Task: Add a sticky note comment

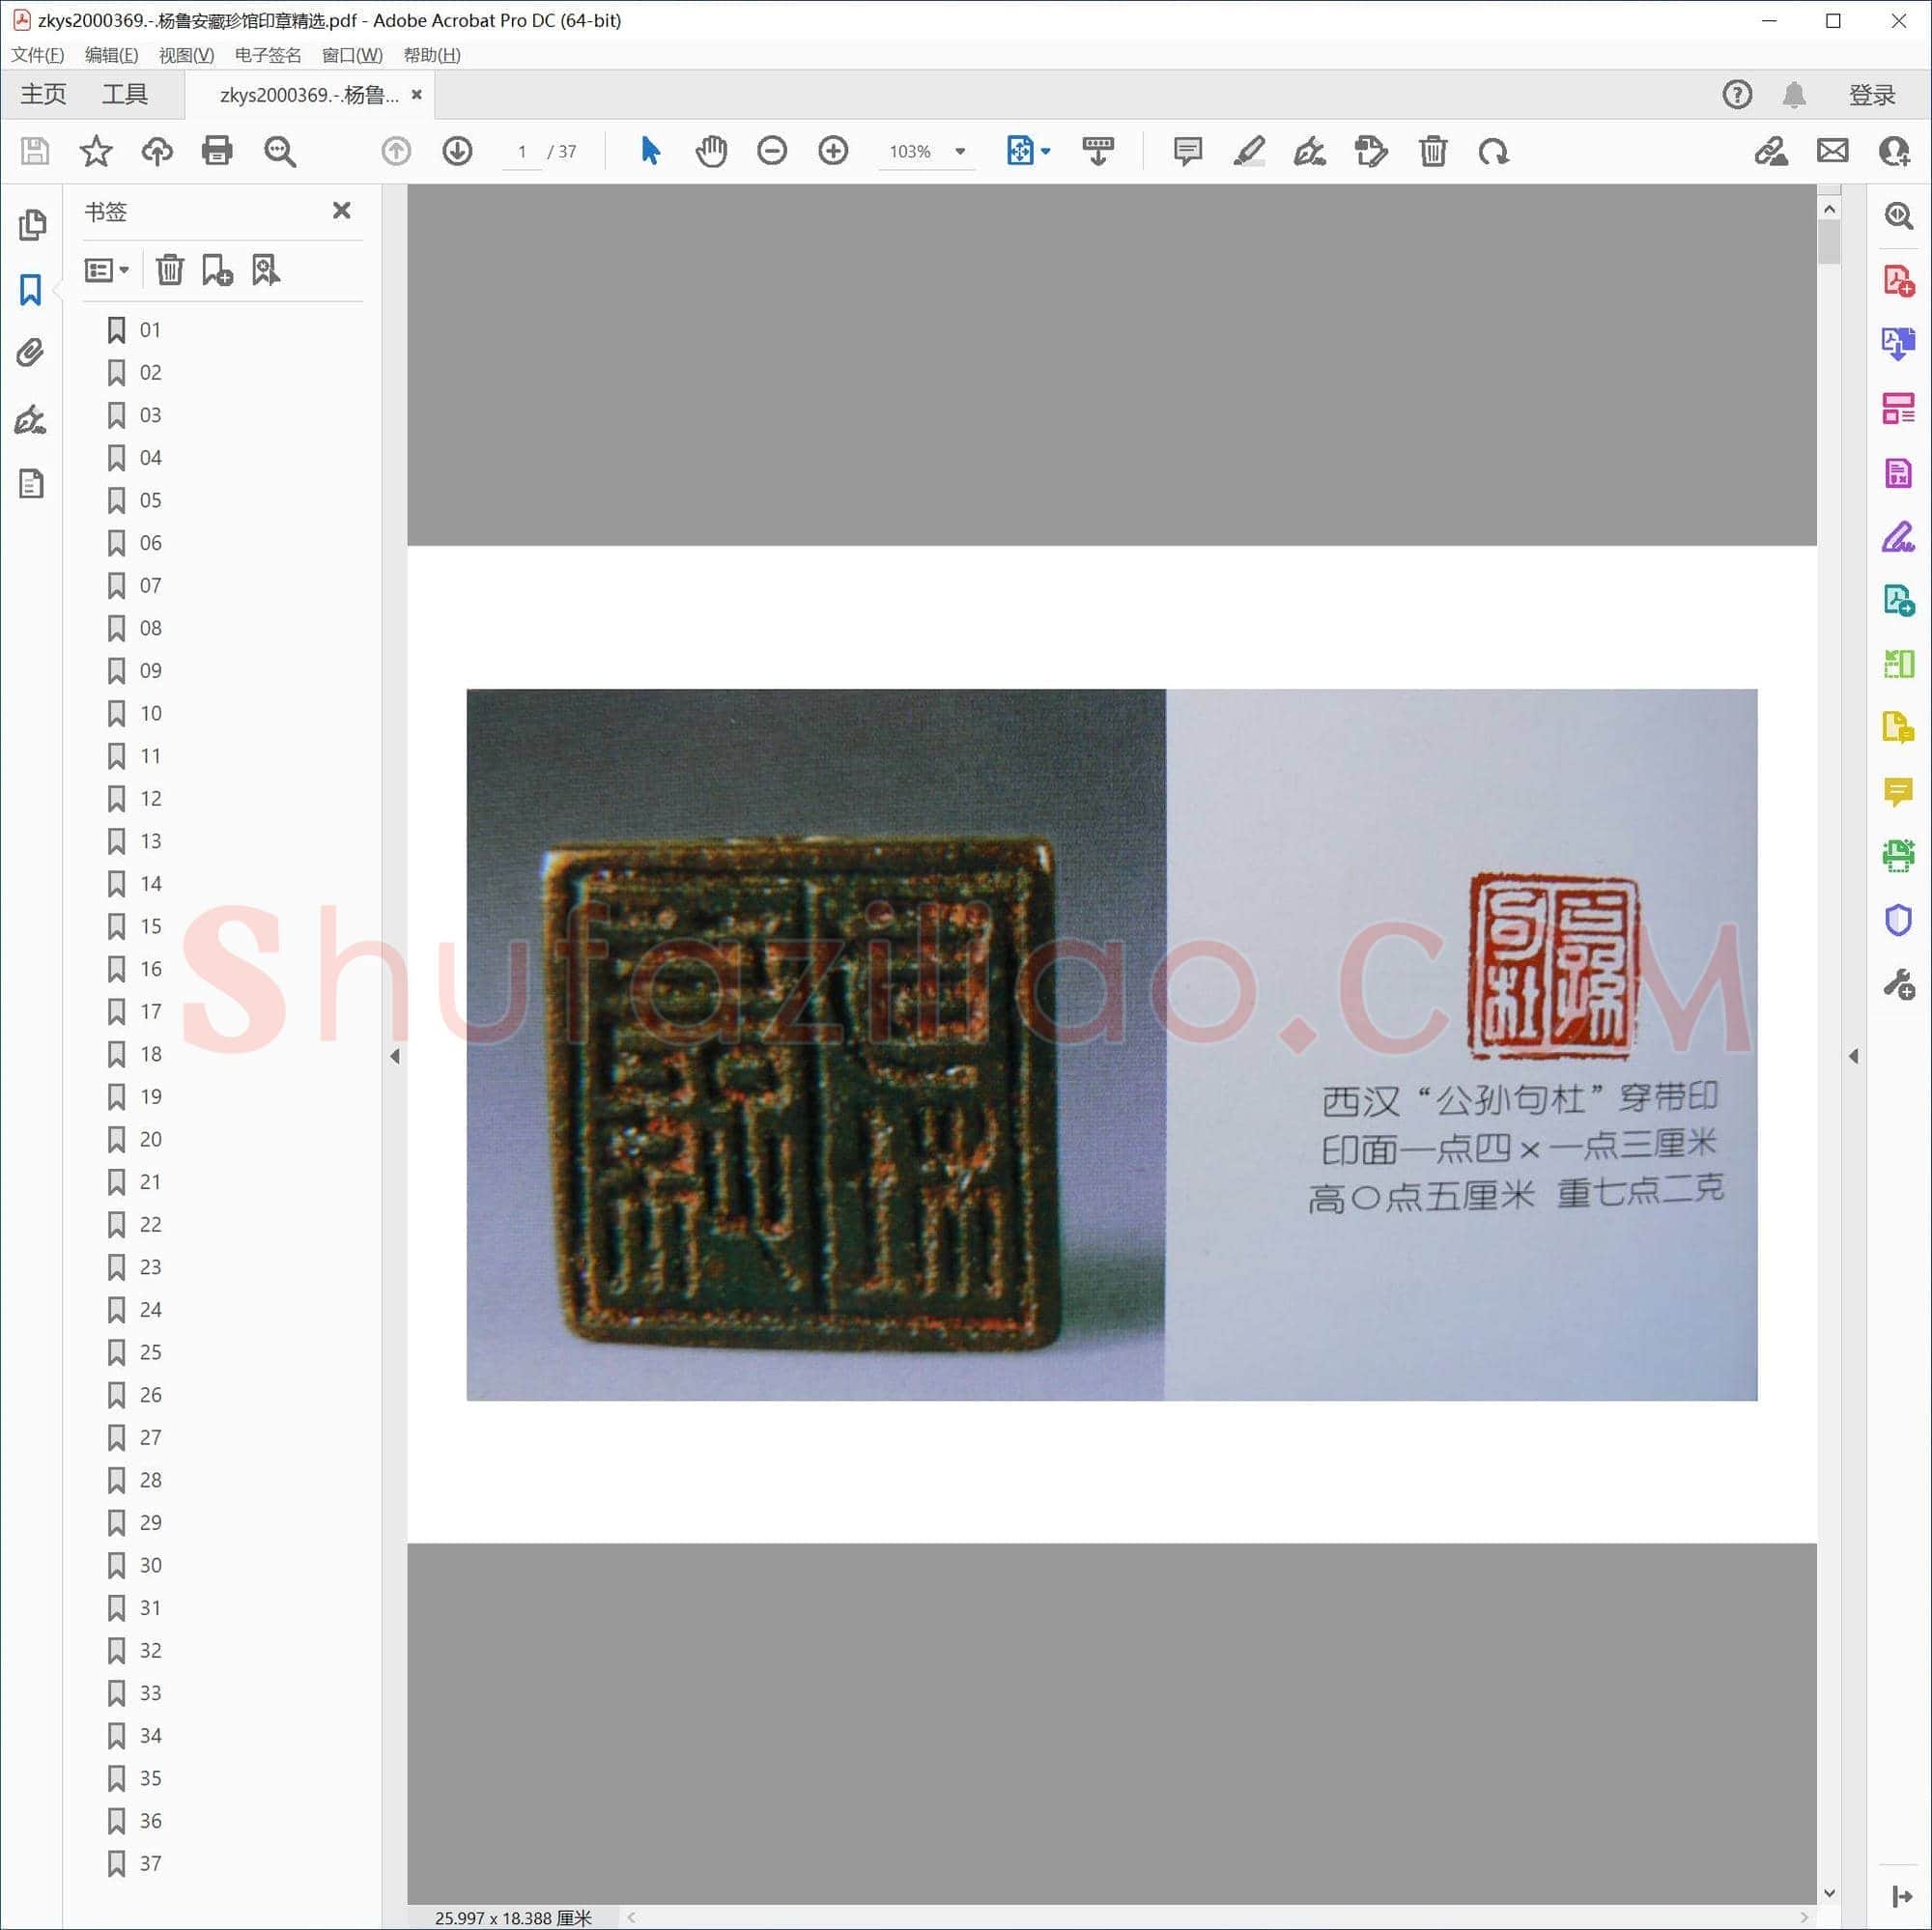Action: pos(1187,151)
